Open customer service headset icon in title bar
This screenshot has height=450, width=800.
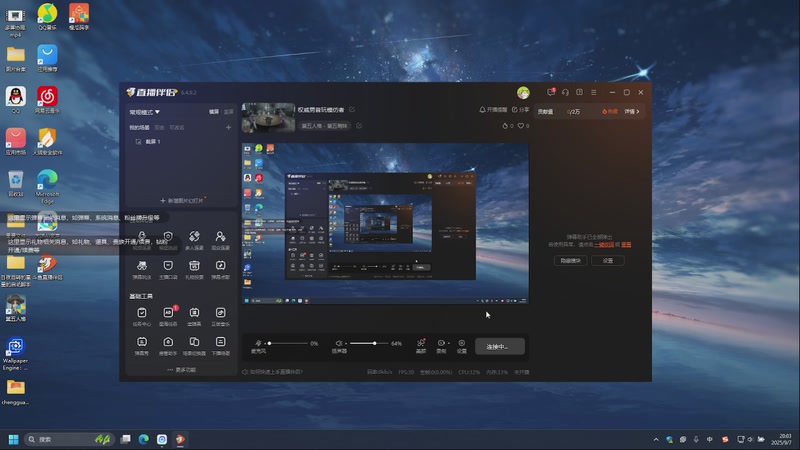coord(565,92)
